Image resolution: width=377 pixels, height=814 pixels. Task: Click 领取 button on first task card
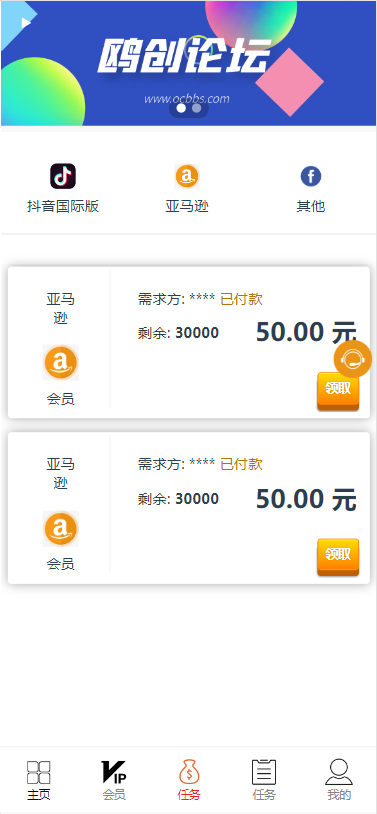click(x=338, y=390)
